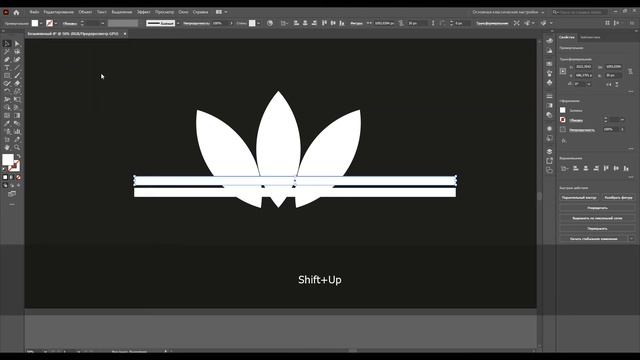Flip vertically in the Properties panel

tap(616, 84)
